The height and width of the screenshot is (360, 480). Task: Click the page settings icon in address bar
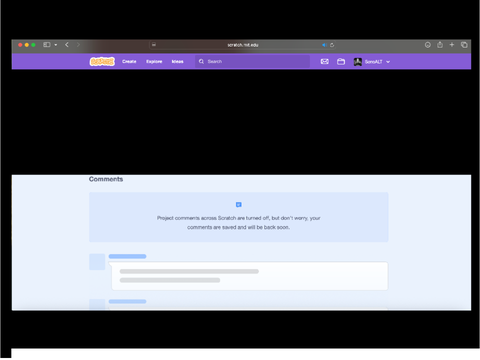point(154,45)
